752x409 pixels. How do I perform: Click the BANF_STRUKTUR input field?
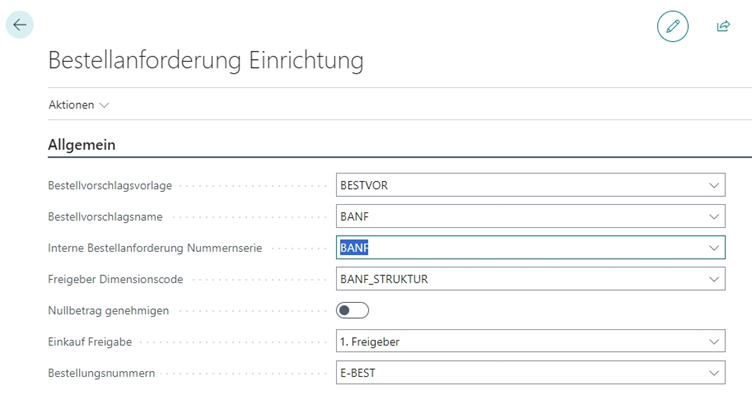(x=520, y=279)
